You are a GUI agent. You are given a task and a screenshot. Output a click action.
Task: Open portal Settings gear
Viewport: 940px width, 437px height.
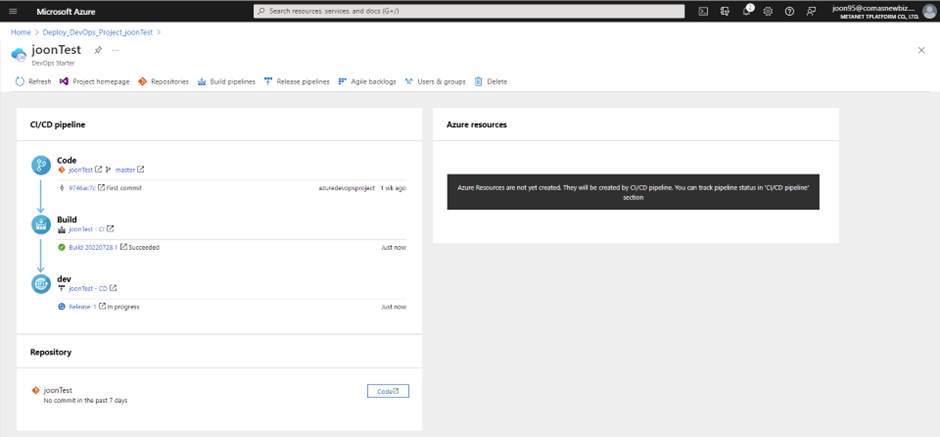coord(768,11)
